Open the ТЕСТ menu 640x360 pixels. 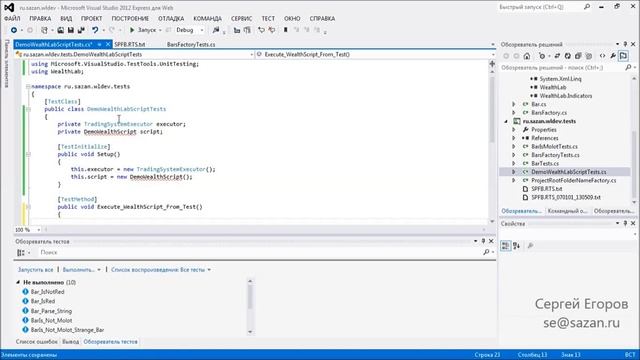click(268, 18)
